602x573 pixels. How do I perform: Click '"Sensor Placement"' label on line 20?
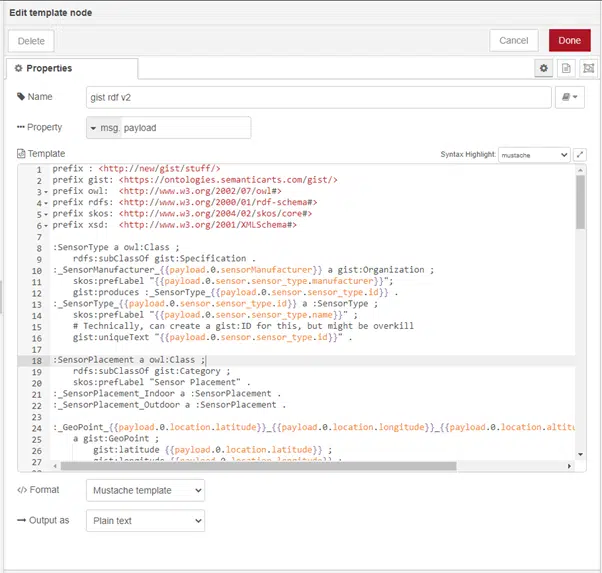[x=197, y=382]
